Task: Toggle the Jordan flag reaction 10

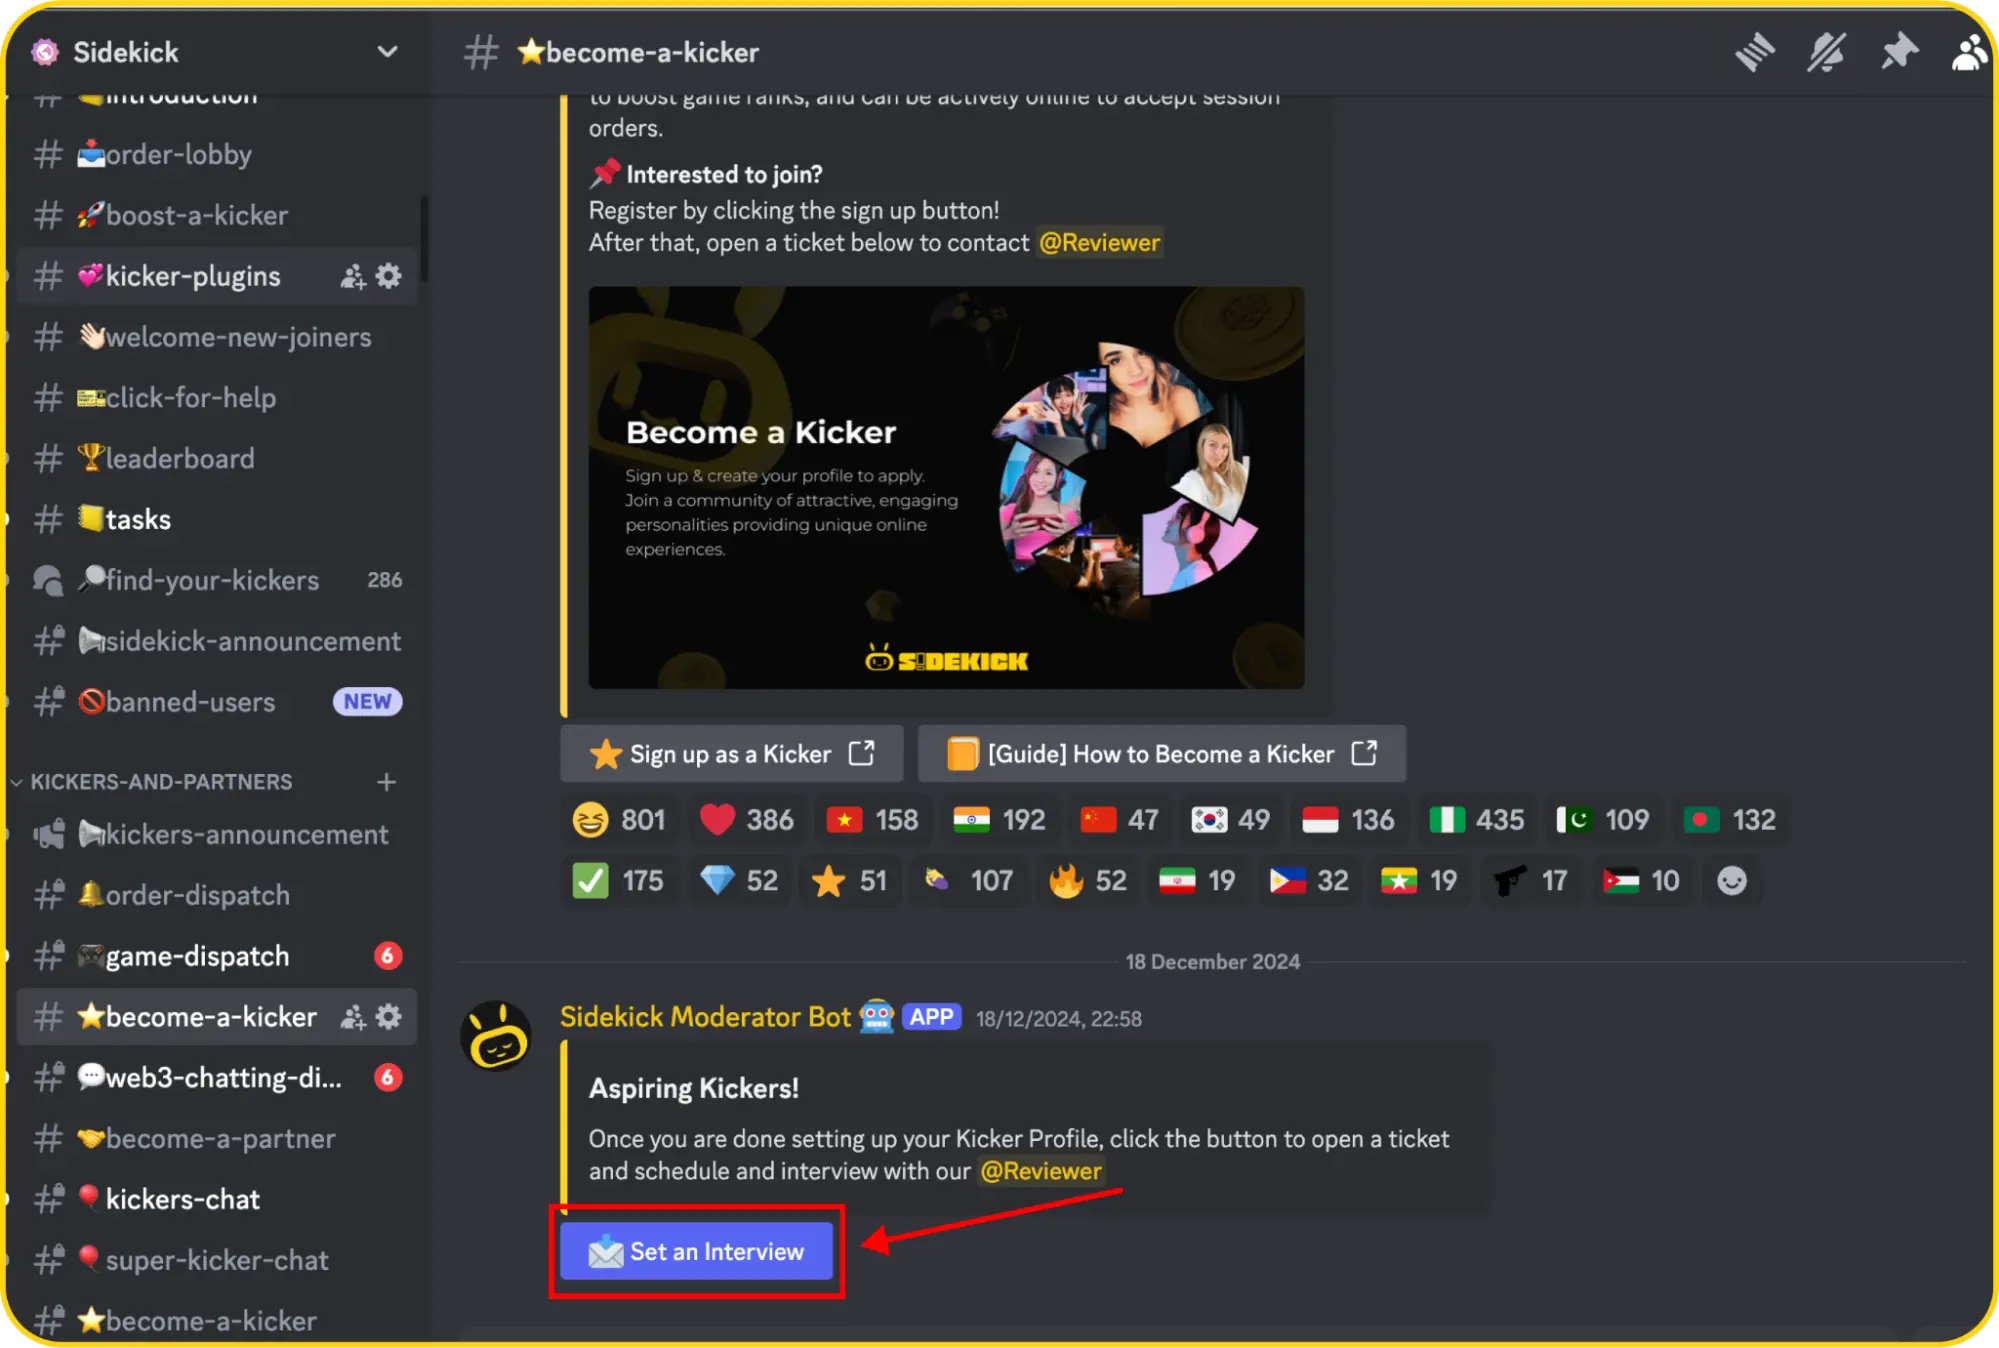Action: coord(1642,881)
